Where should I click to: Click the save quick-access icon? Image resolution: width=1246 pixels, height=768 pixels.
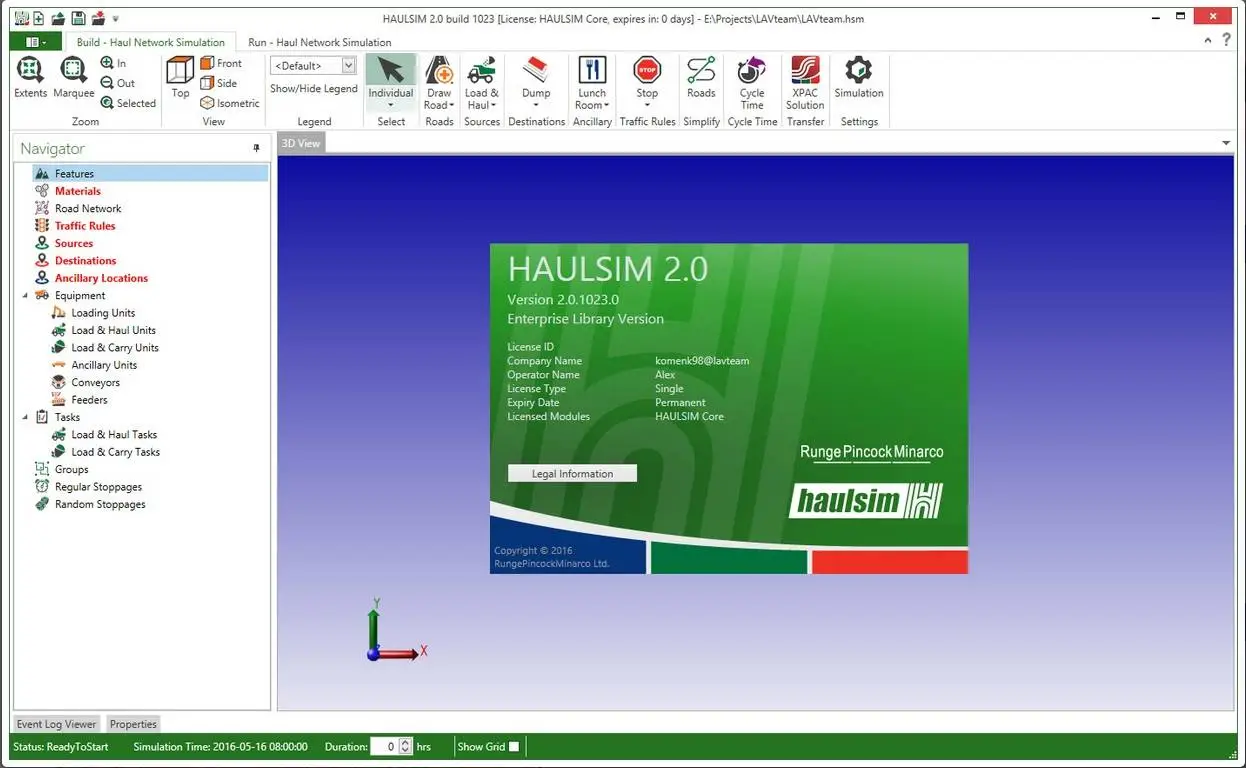click(78, 18)
